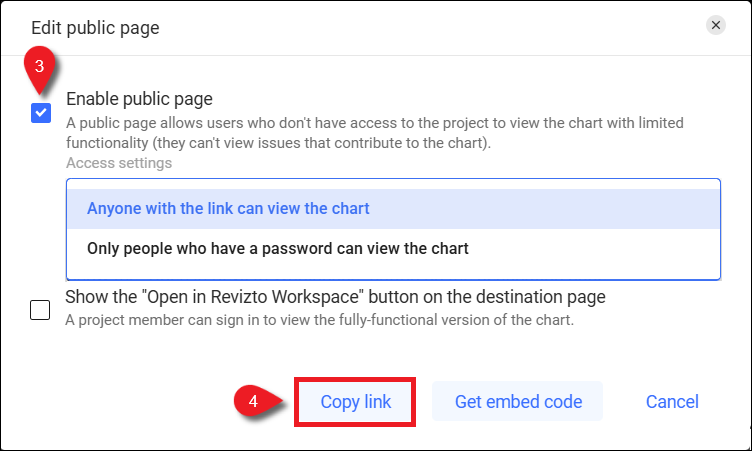
Task: Click the red step 3 marker
Action: (x=39, y=66)
